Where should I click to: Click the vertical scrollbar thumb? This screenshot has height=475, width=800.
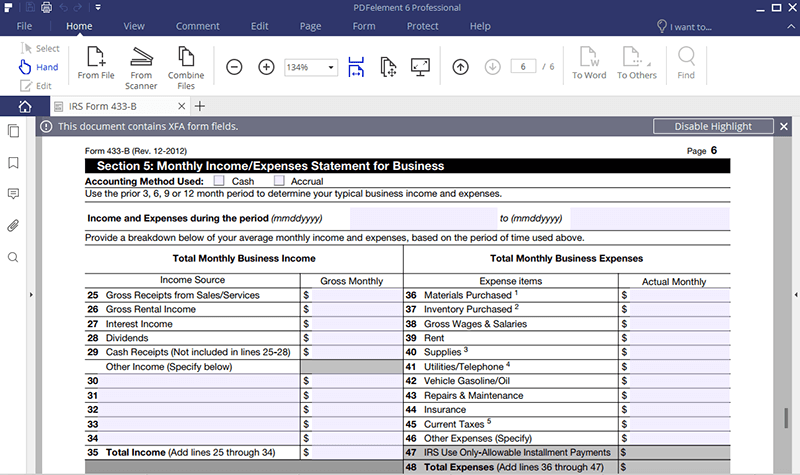pos(786,418)
